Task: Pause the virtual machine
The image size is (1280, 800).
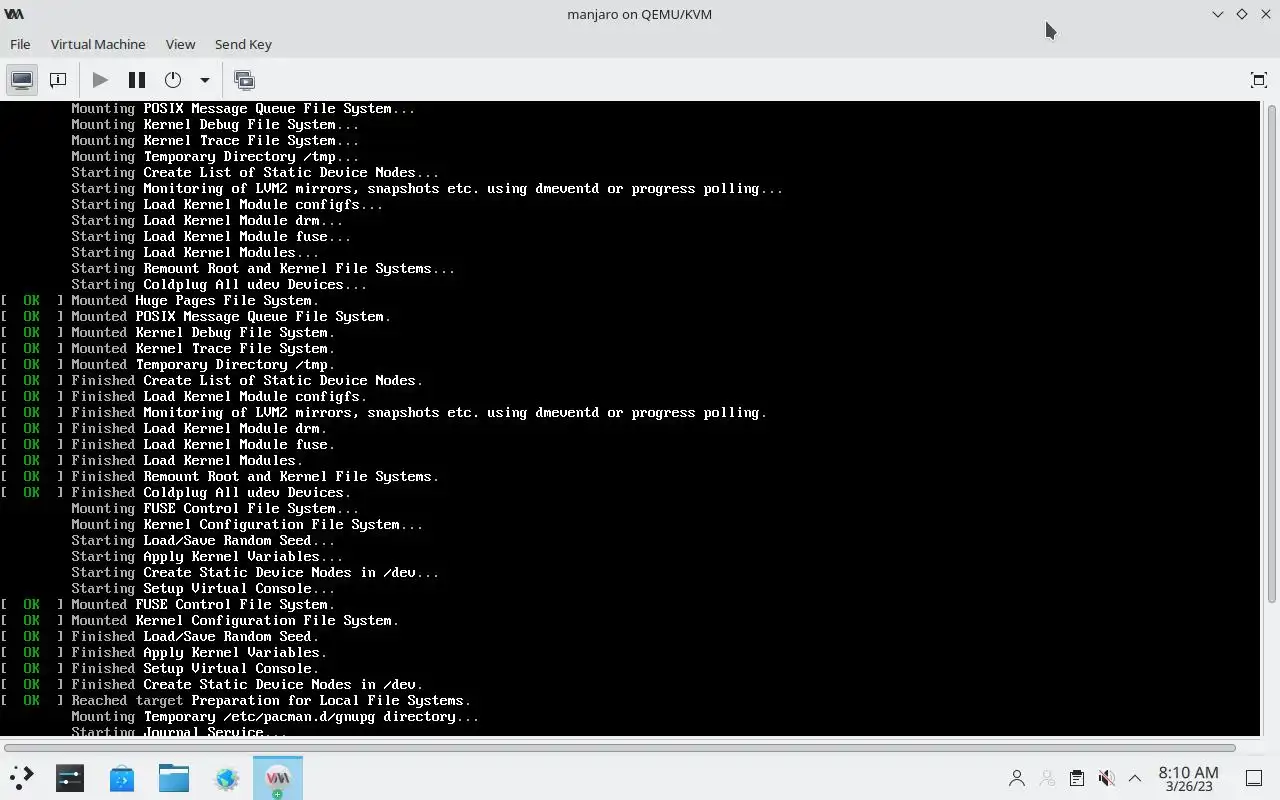Action: coord(137,80)
